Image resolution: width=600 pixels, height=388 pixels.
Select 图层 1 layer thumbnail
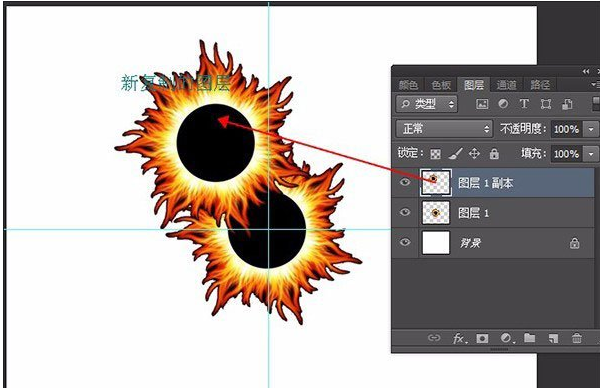(436, 213)
